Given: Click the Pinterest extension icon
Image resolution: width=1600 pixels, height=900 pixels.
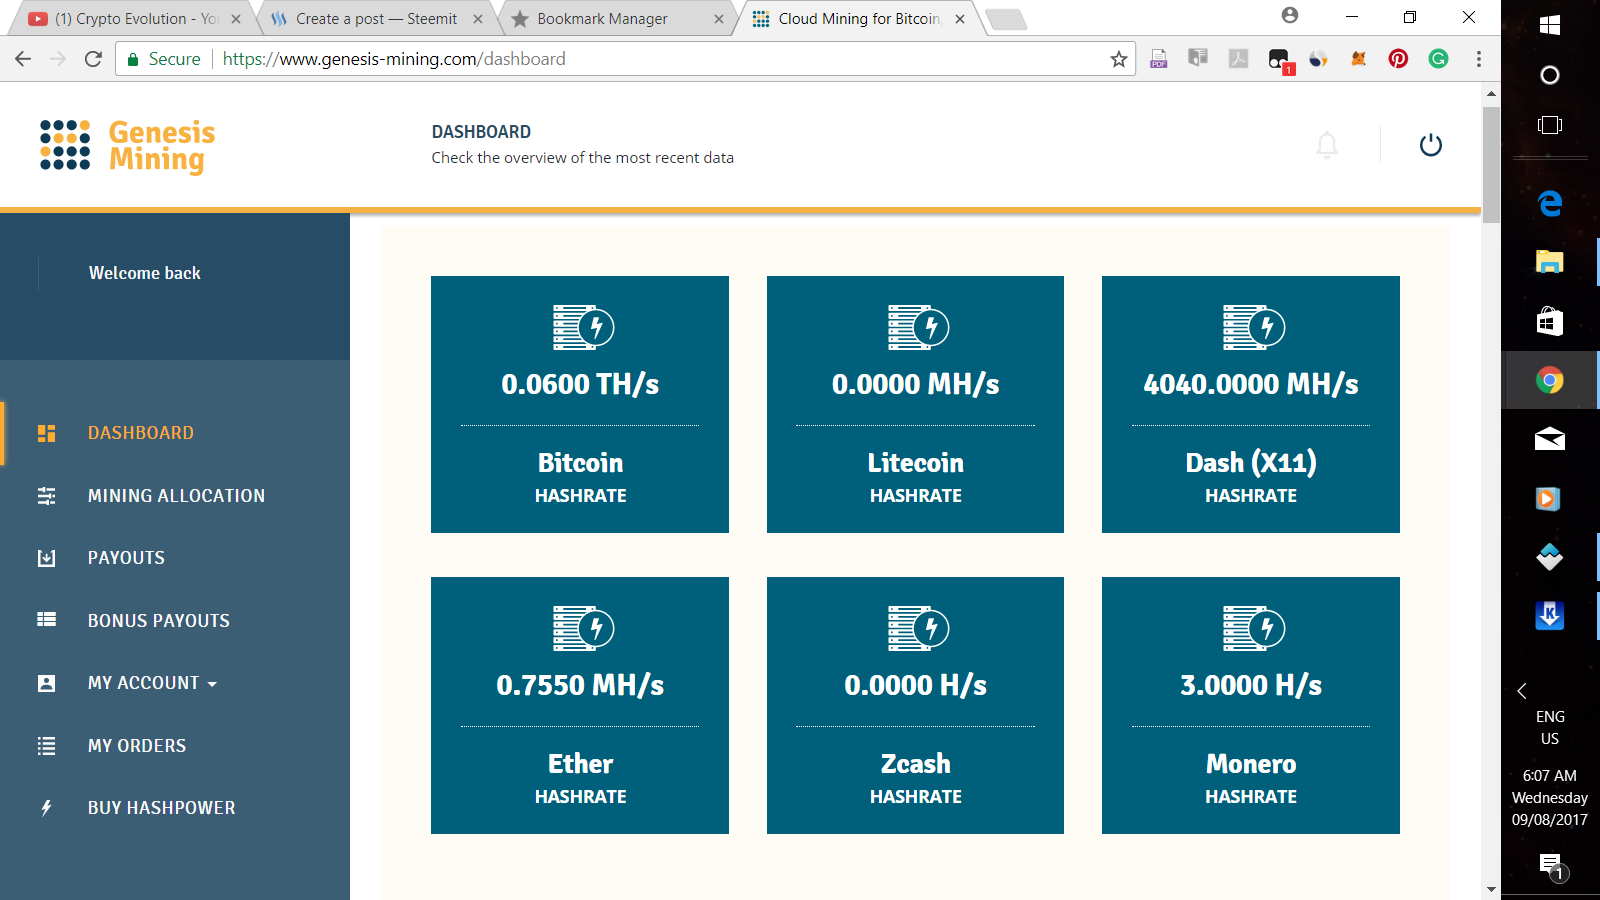Looking at the screenshot, I should coord(1398,59).
